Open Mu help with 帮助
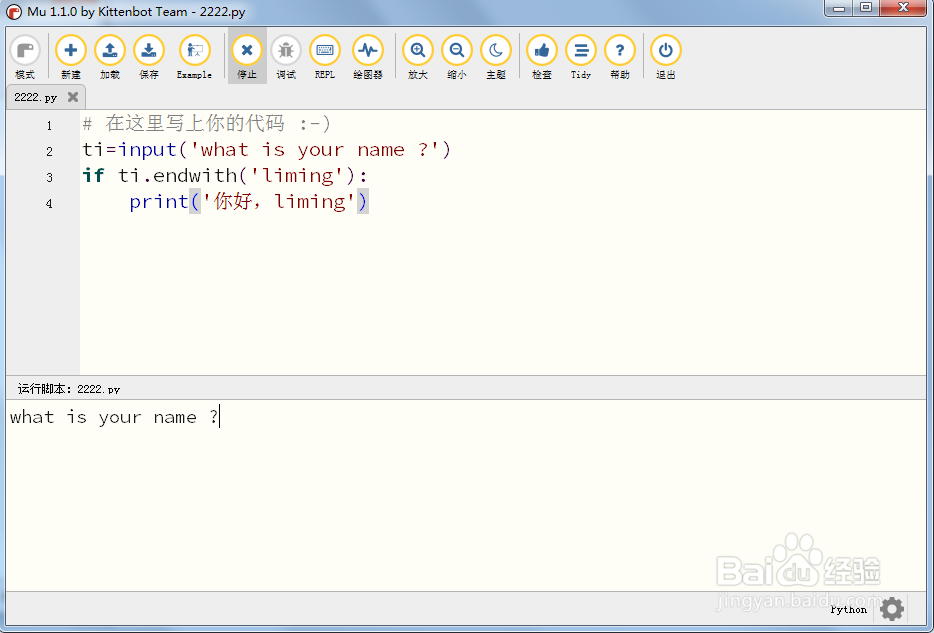This screenshot has width=934, height=633. 620,50
